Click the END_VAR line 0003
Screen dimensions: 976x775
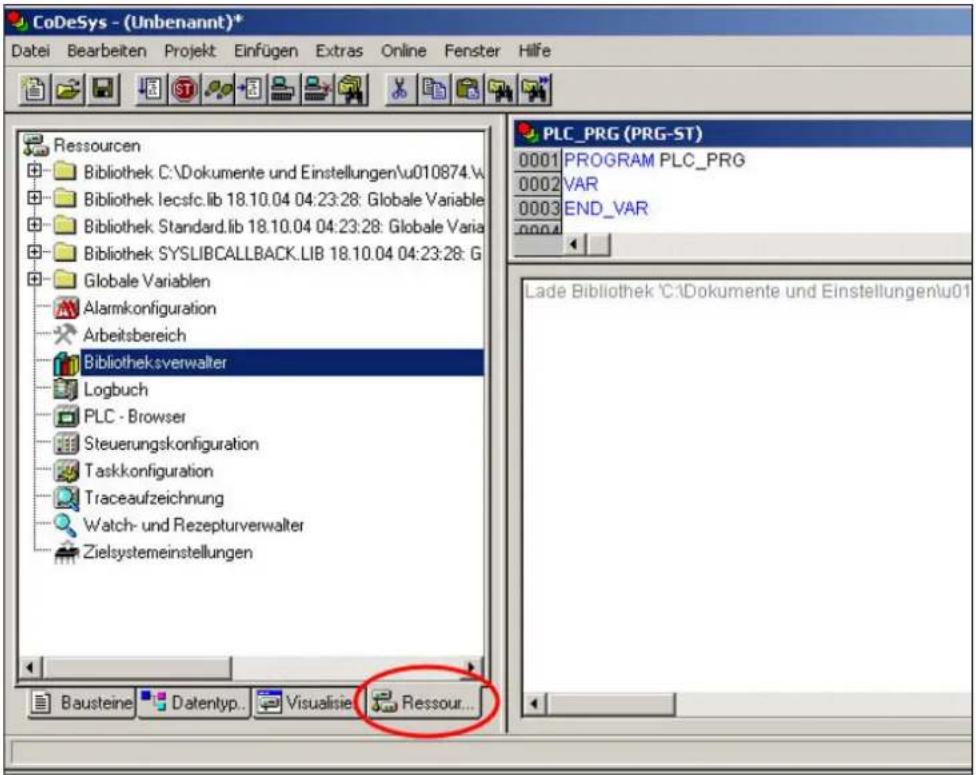pos(606,209)
